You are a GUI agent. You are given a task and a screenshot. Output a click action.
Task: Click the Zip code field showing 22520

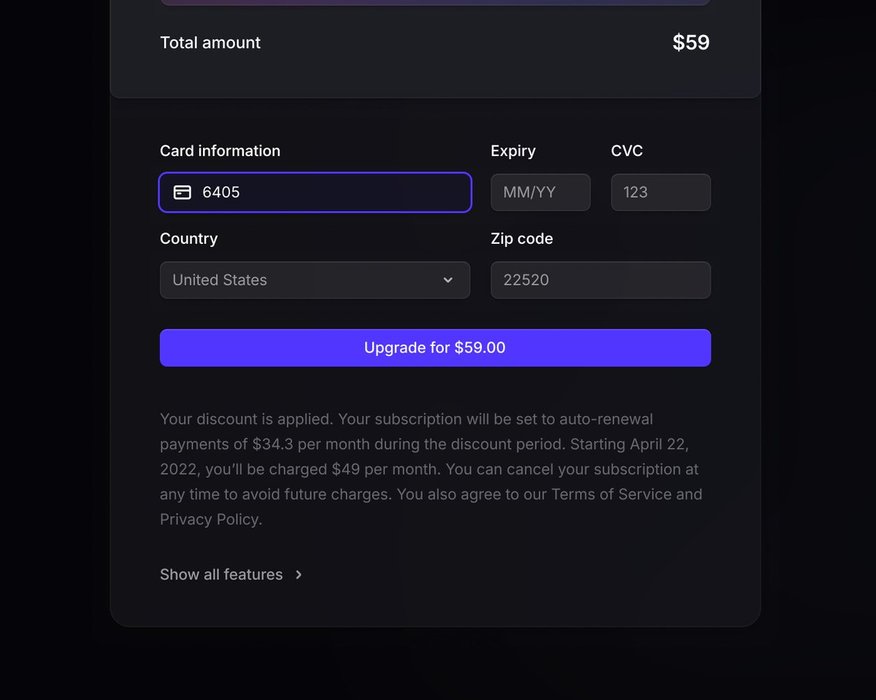coord(600,280)
